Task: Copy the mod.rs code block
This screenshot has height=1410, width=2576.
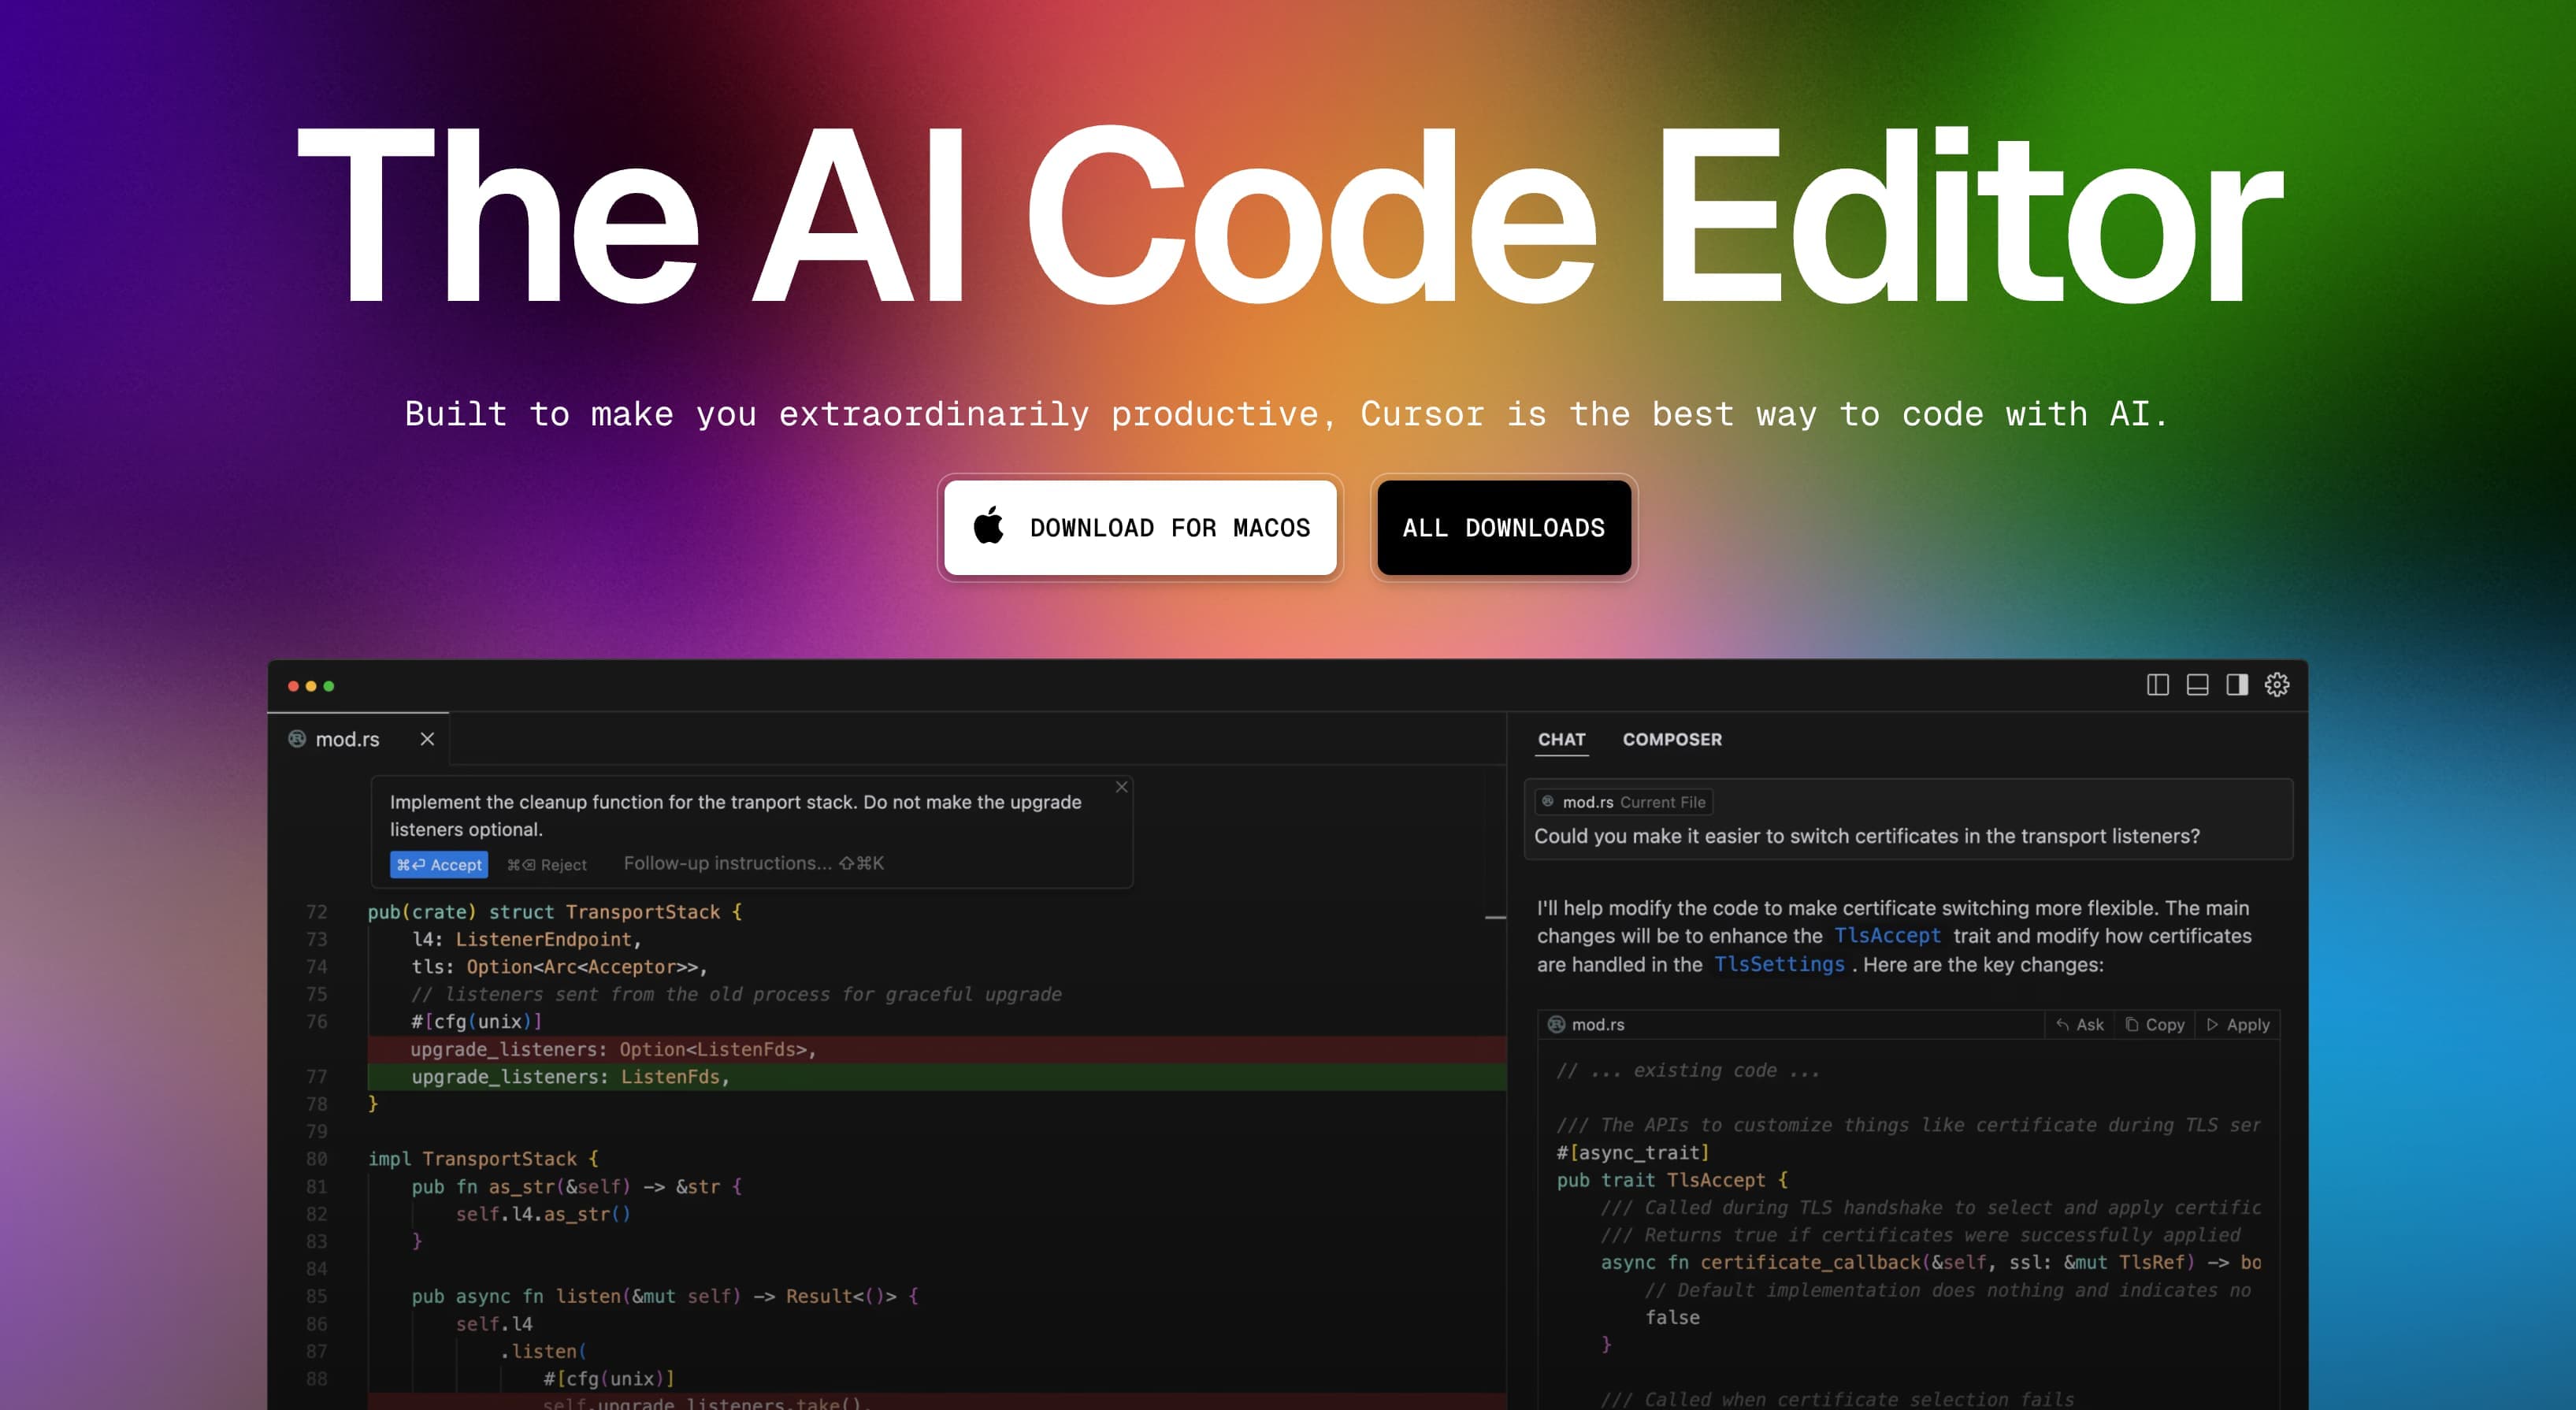Action: [x=2154, y=1024]
